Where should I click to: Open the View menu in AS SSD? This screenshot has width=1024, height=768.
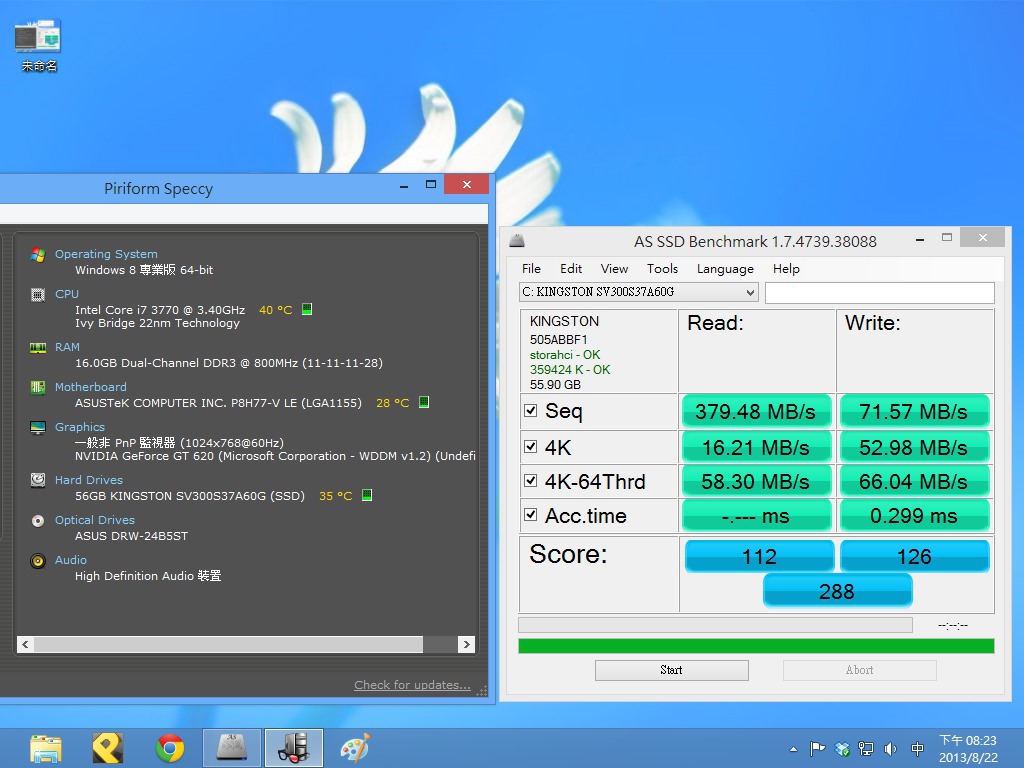[615, 268]
